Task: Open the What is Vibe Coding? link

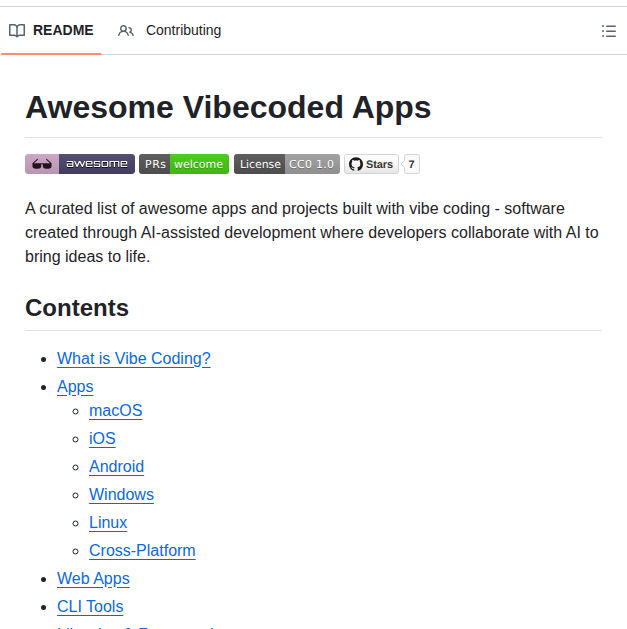Action: click(134, 358)
